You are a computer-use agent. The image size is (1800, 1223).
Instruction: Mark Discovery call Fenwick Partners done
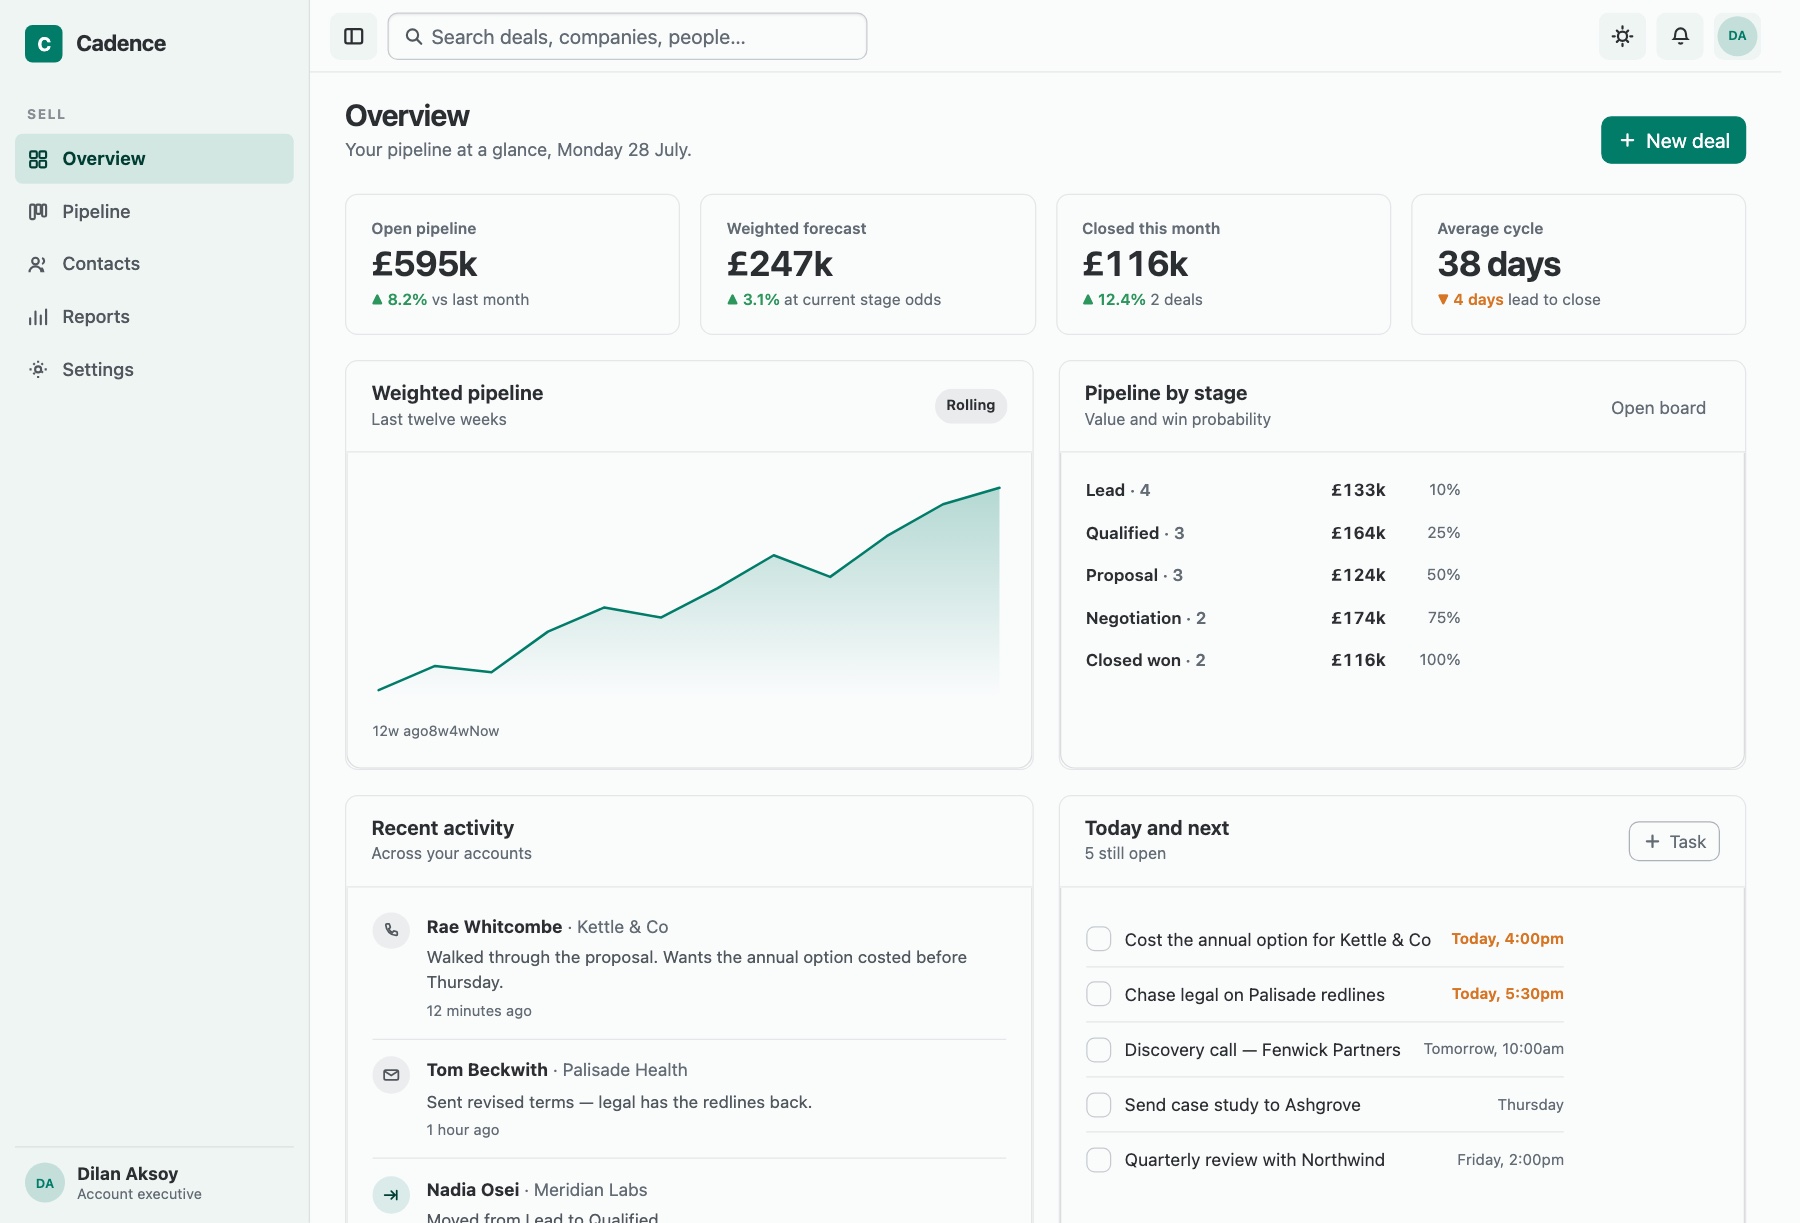[x=1099, y=1049]
